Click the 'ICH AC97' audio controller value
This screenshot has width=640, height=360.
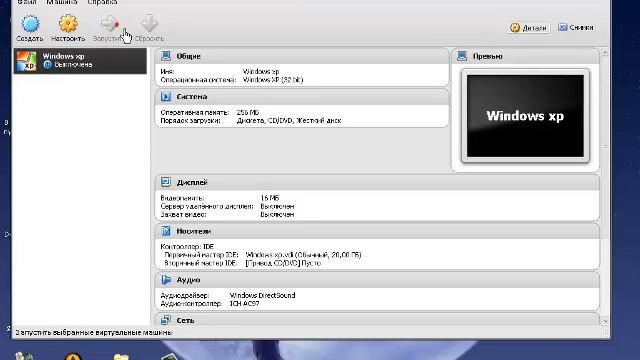(244, 304)
